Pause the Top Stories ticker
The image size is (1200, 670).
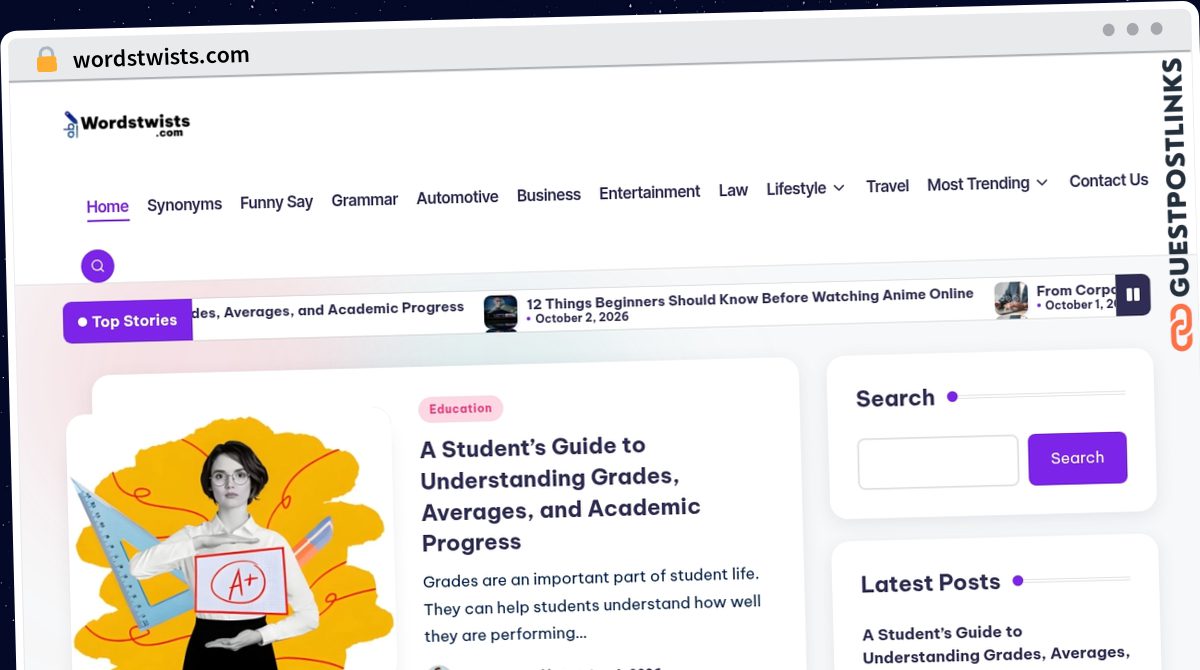tap(1133, 295)
